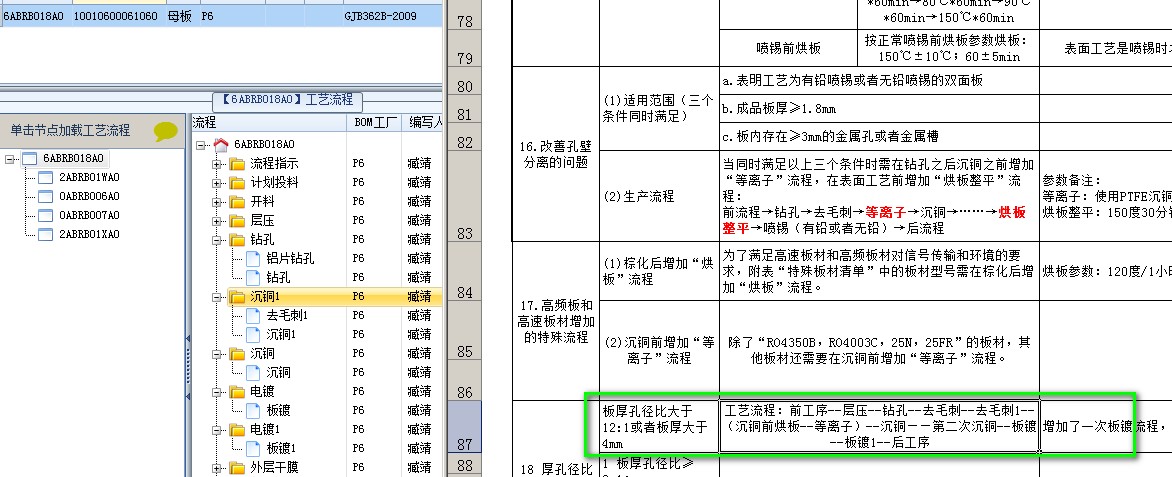The width and height of the screenshot is (1172, 477).
Task: Click cell c.板内存在≥3mm的金属孔或者金属槽
Action: tap(879, 136)
